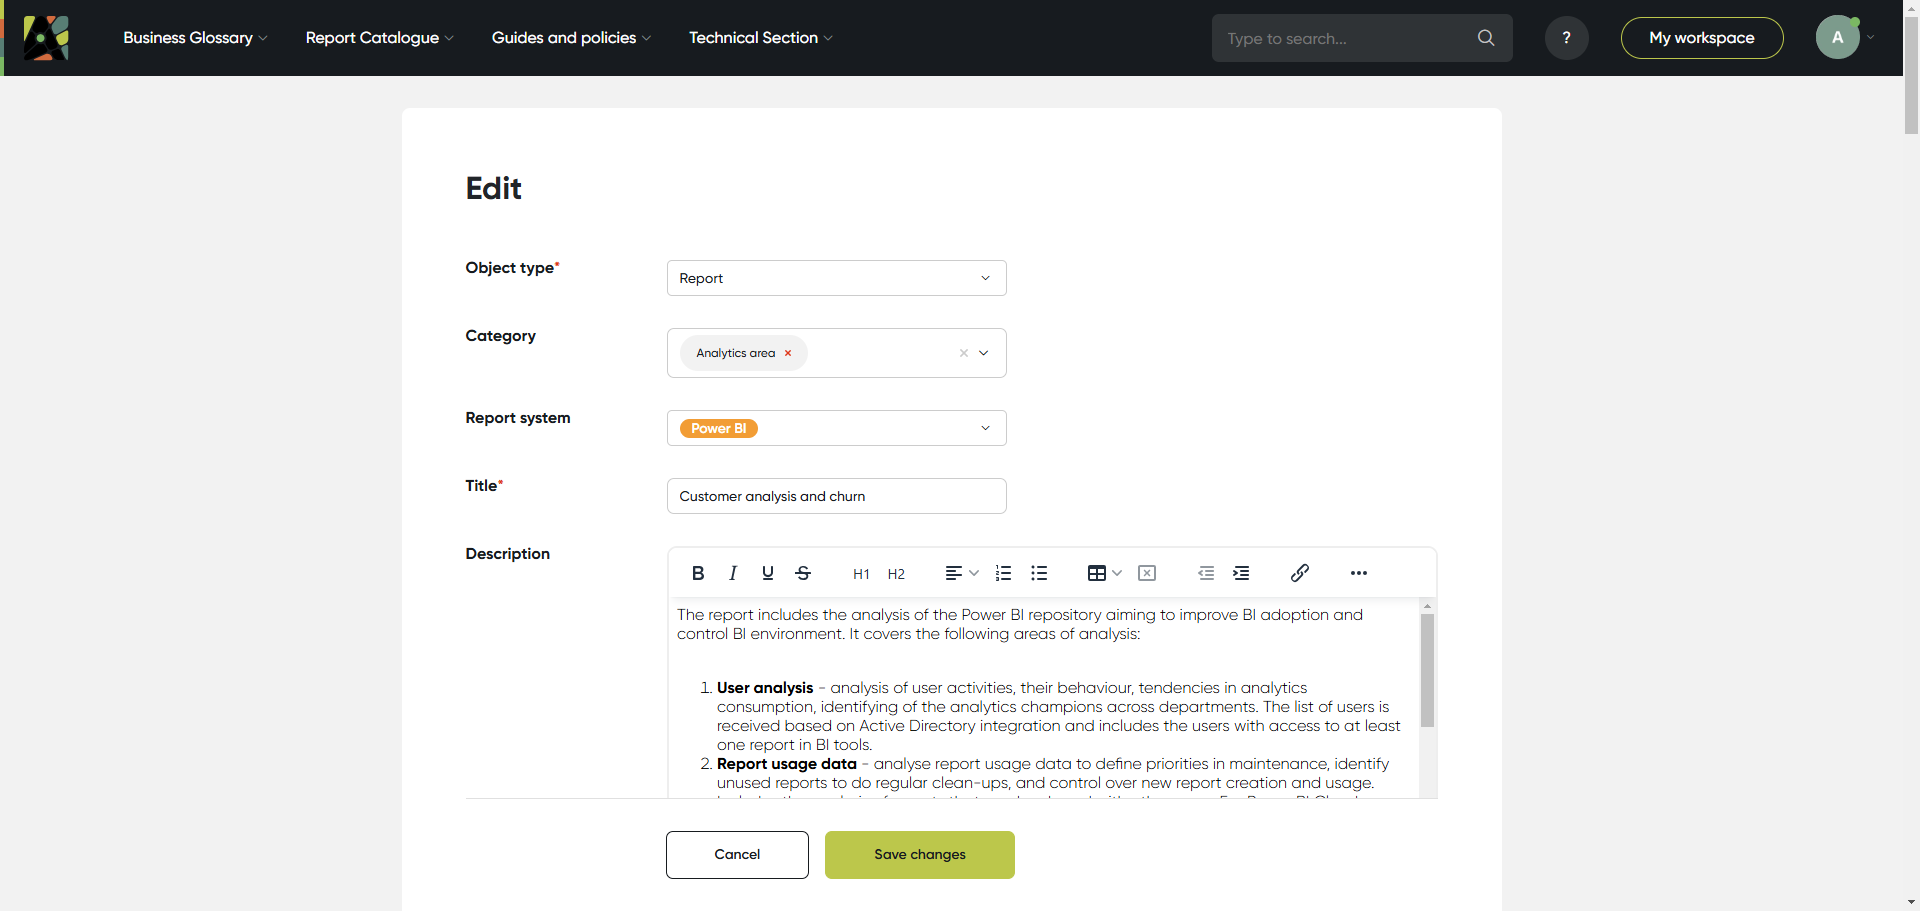Image resolution: width=1920 pixels, height=911 pixels.
Task: Cancel editing the report
Action: point(737,855)
